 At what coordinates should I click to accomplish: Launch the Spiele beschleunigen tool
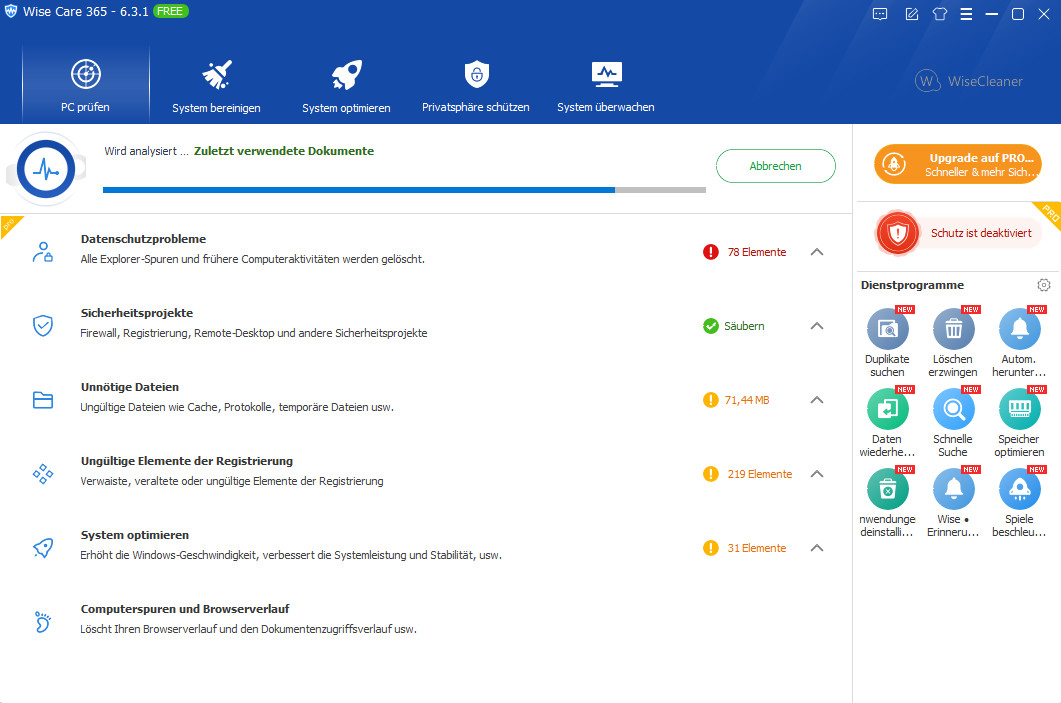point(1019,490)
